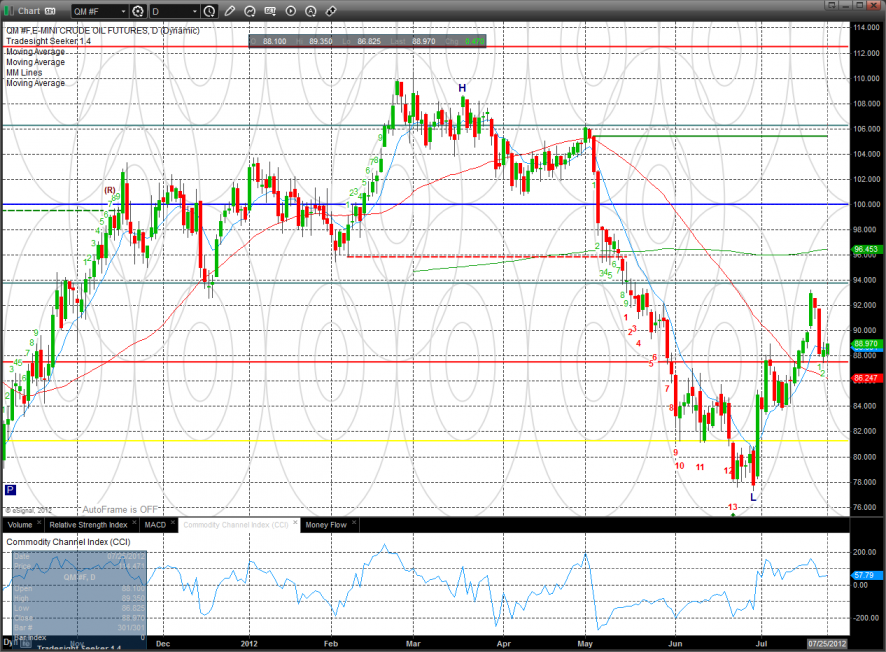Click the AutoFrame is OFF label
This screenshot has width=886, height=652.
pyautogui.click(x=120, y=508)
